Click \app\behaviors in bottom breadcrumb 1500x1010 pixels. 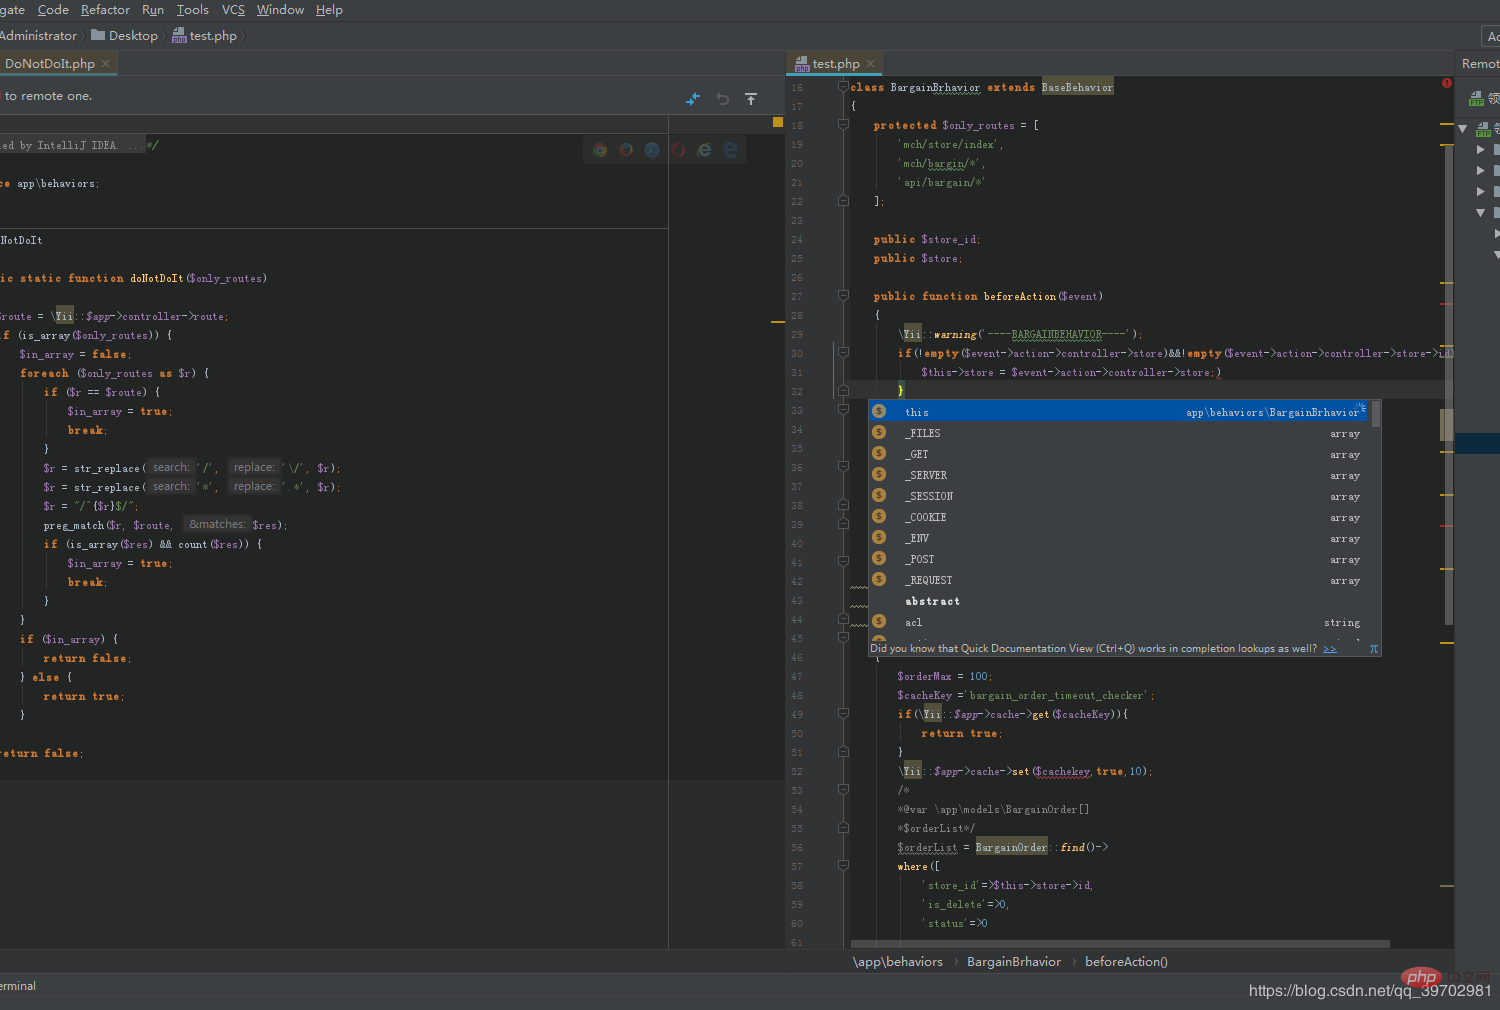pyautogui.click(x=898, y=962)
